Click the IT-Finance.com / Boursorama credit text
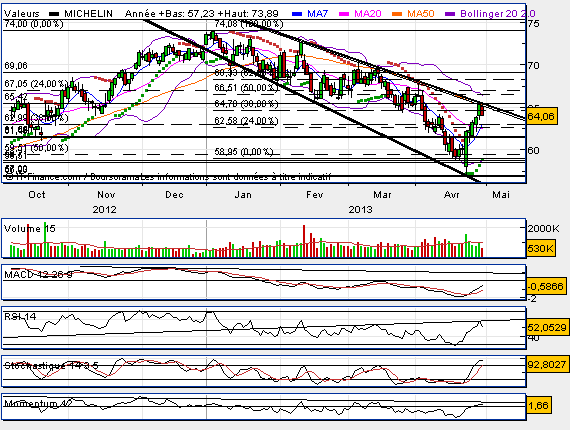570x430 pixels. point(168,177)
